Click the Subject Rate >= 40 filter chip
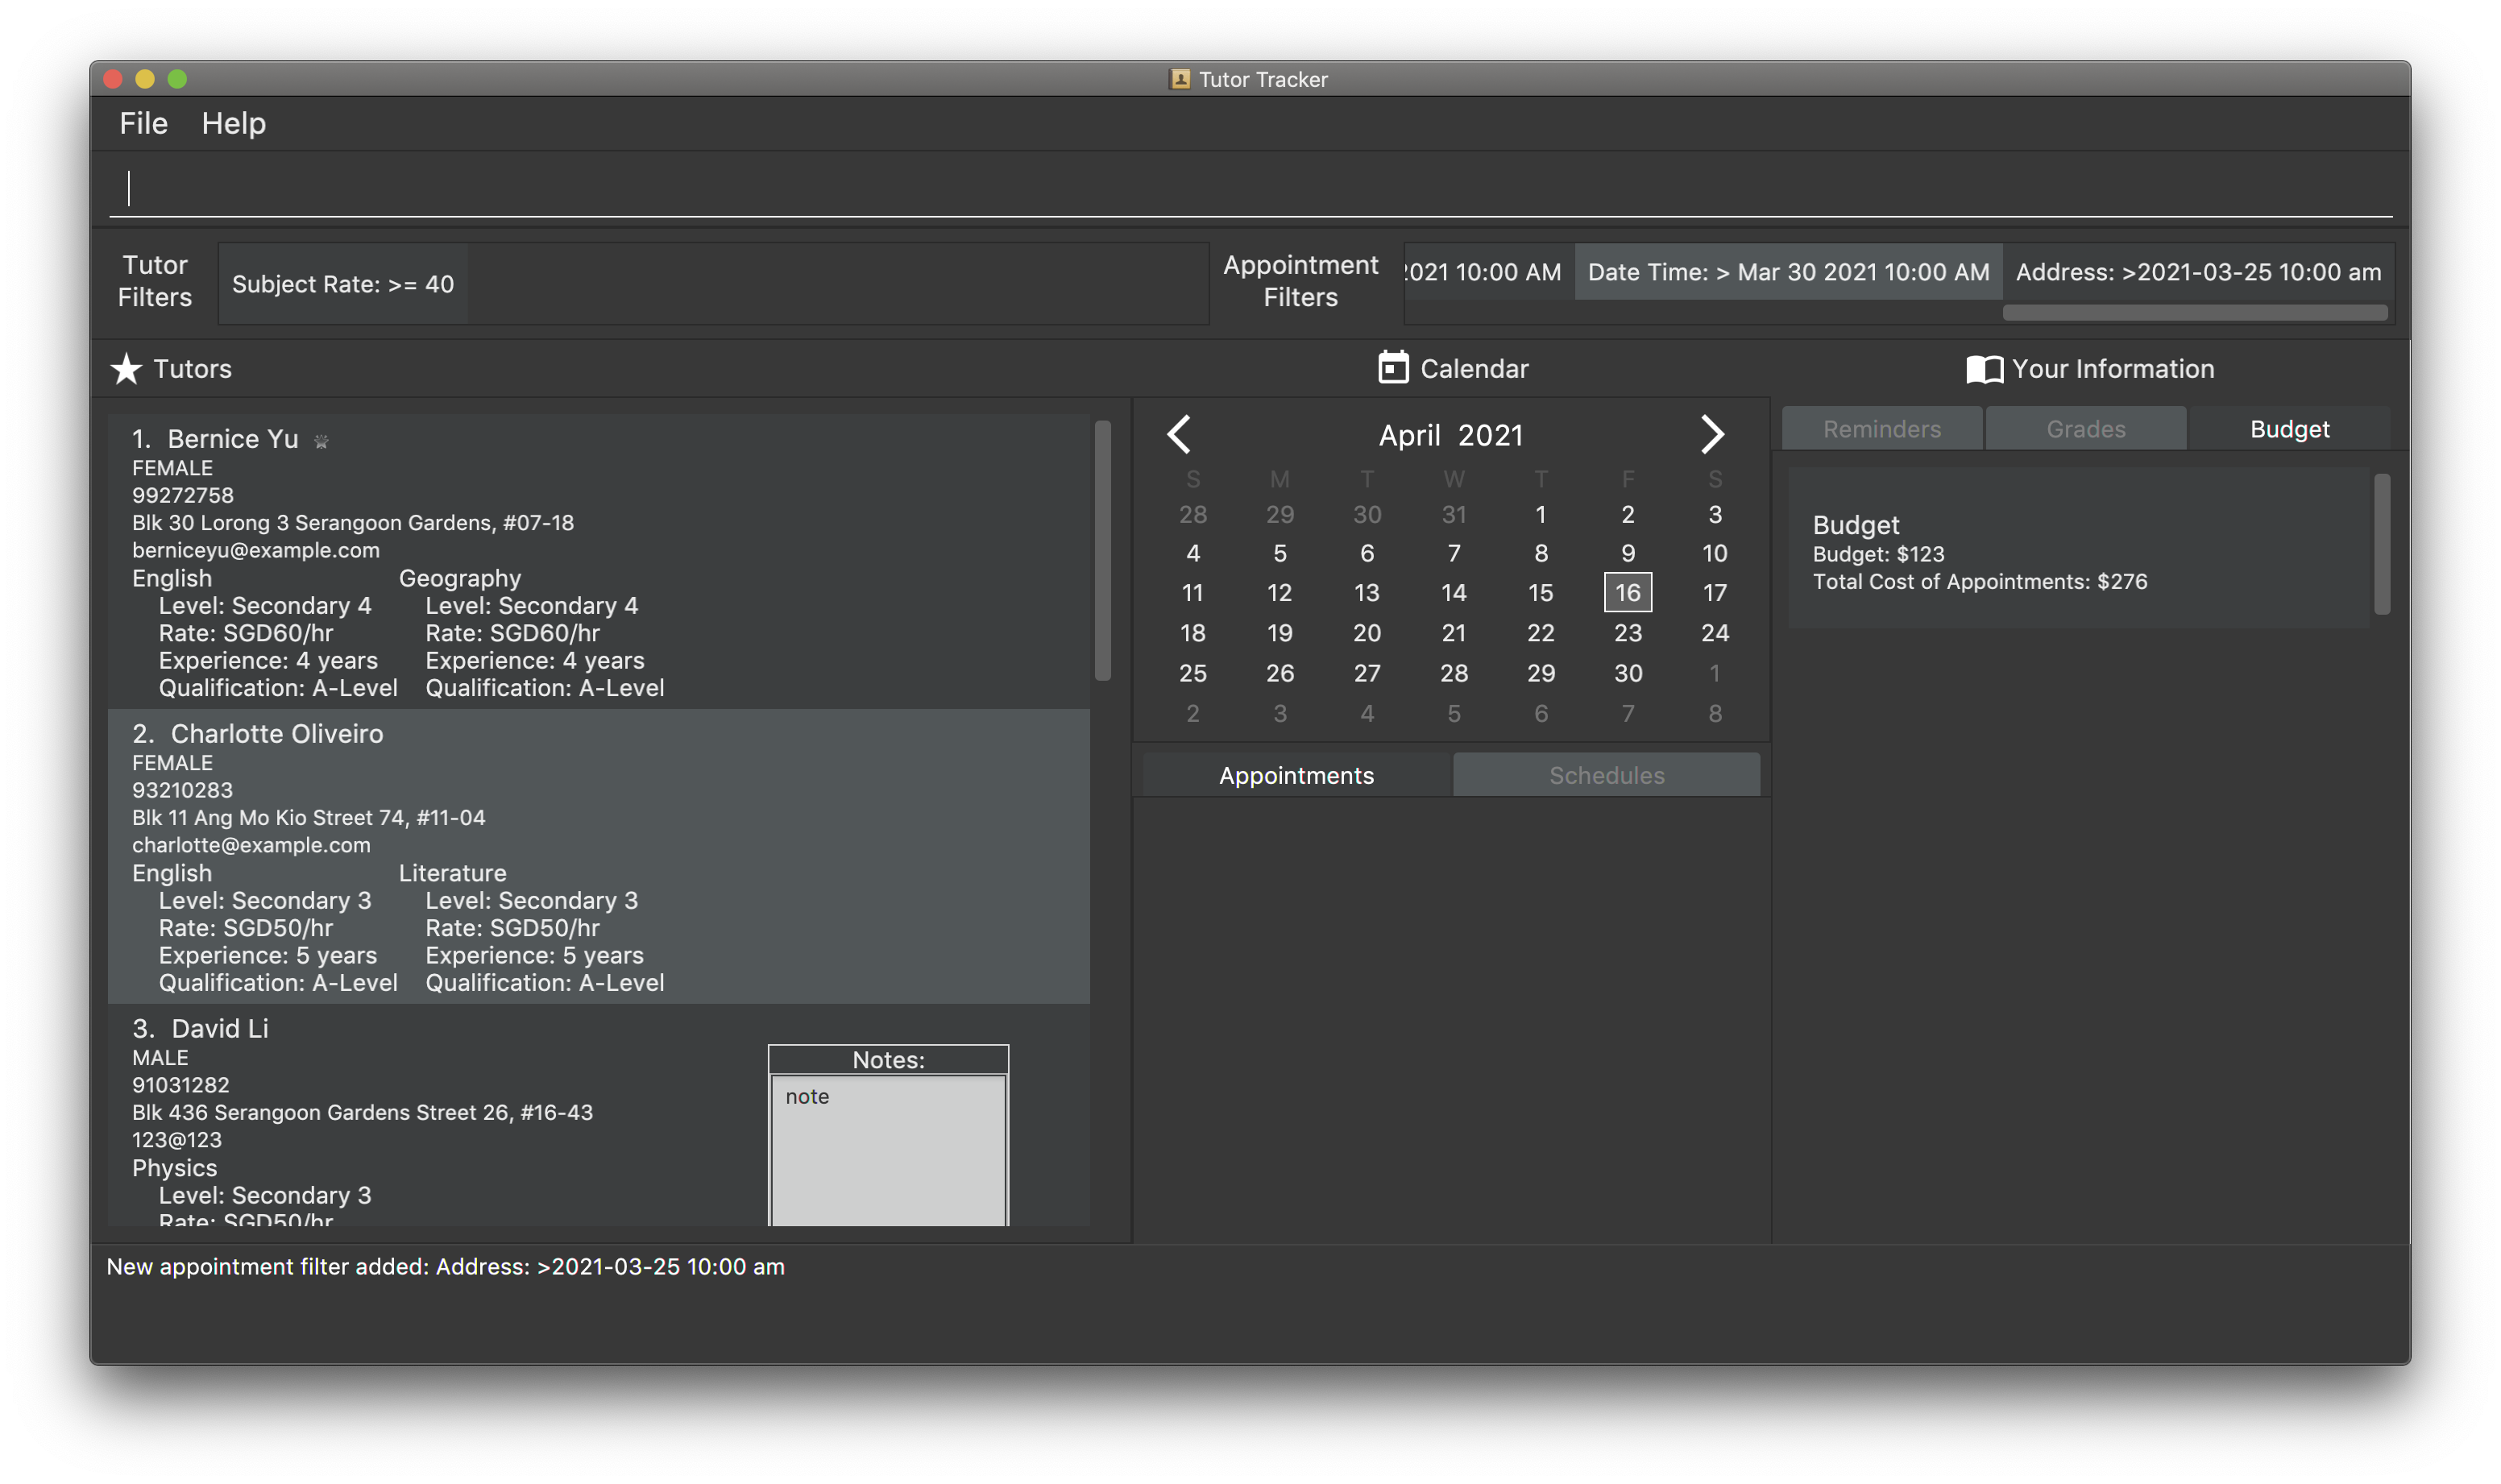 343,284
